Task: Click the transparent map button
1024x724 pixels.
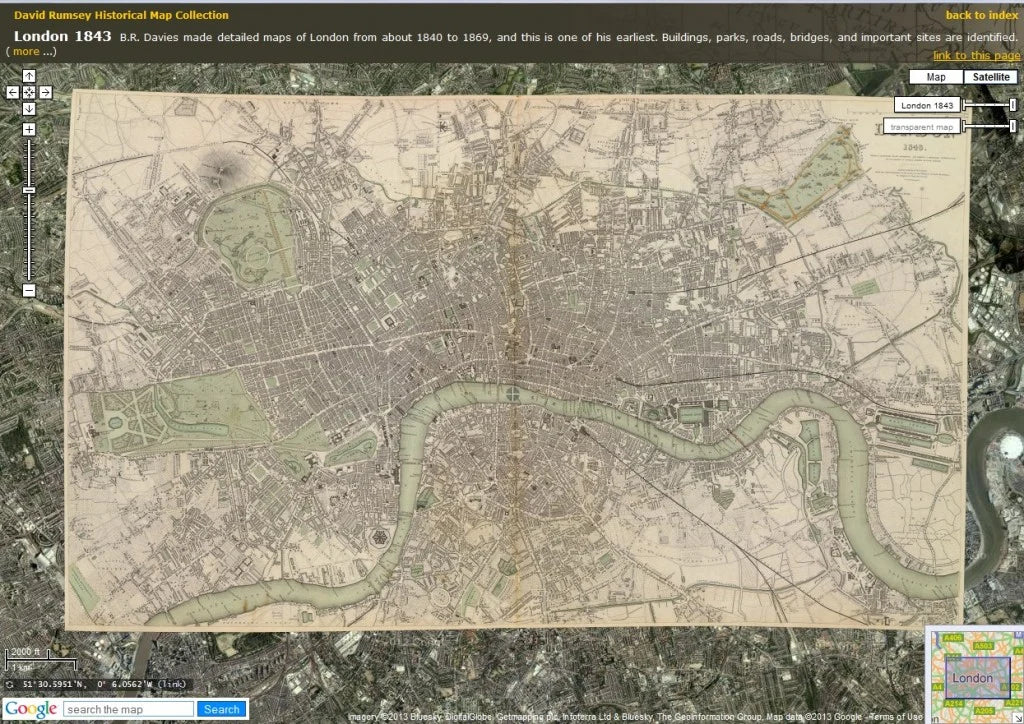Action: [921, 127]
